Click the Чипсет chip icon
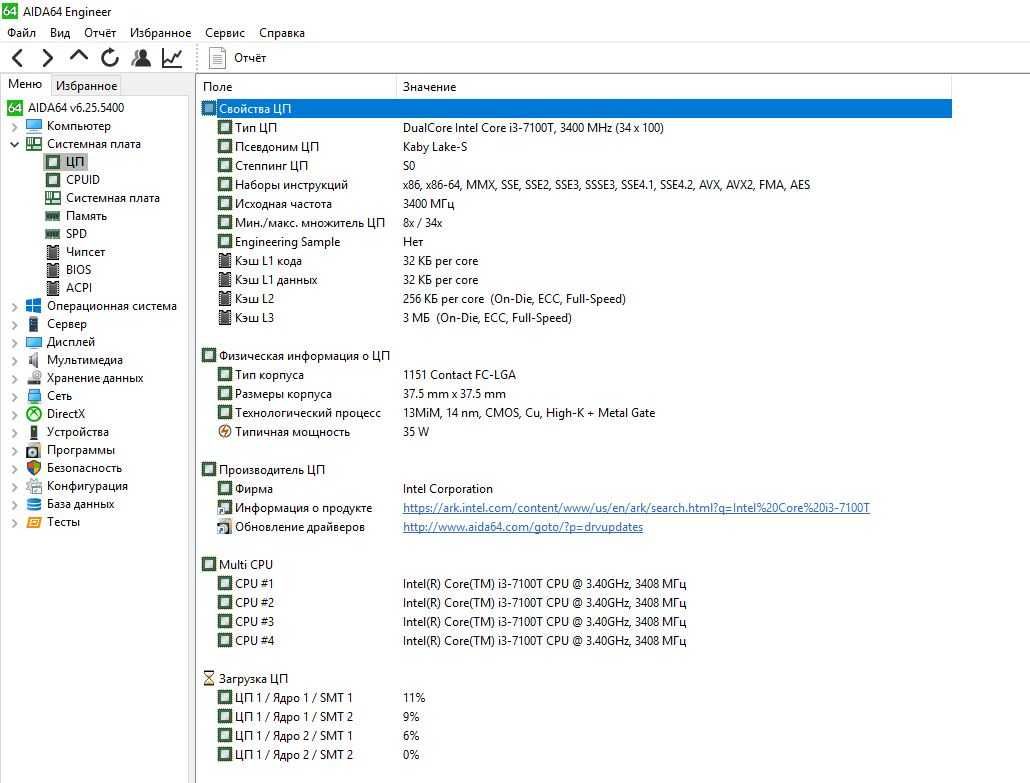This screenshot has width=1030, height=783. (x=53, y=252)
